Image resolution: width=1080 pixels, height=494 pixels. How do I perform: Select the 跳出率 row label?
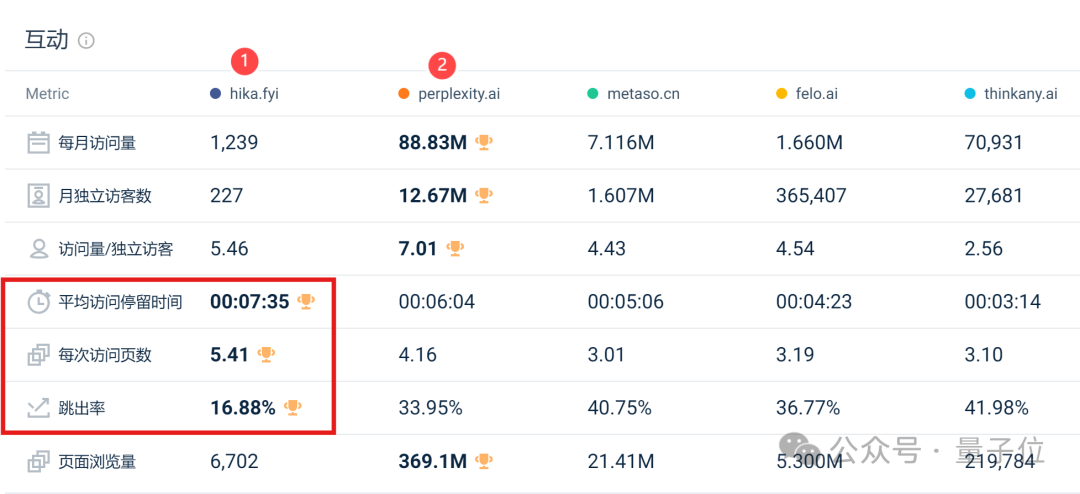pyautogui.click(x=82, y=409)
